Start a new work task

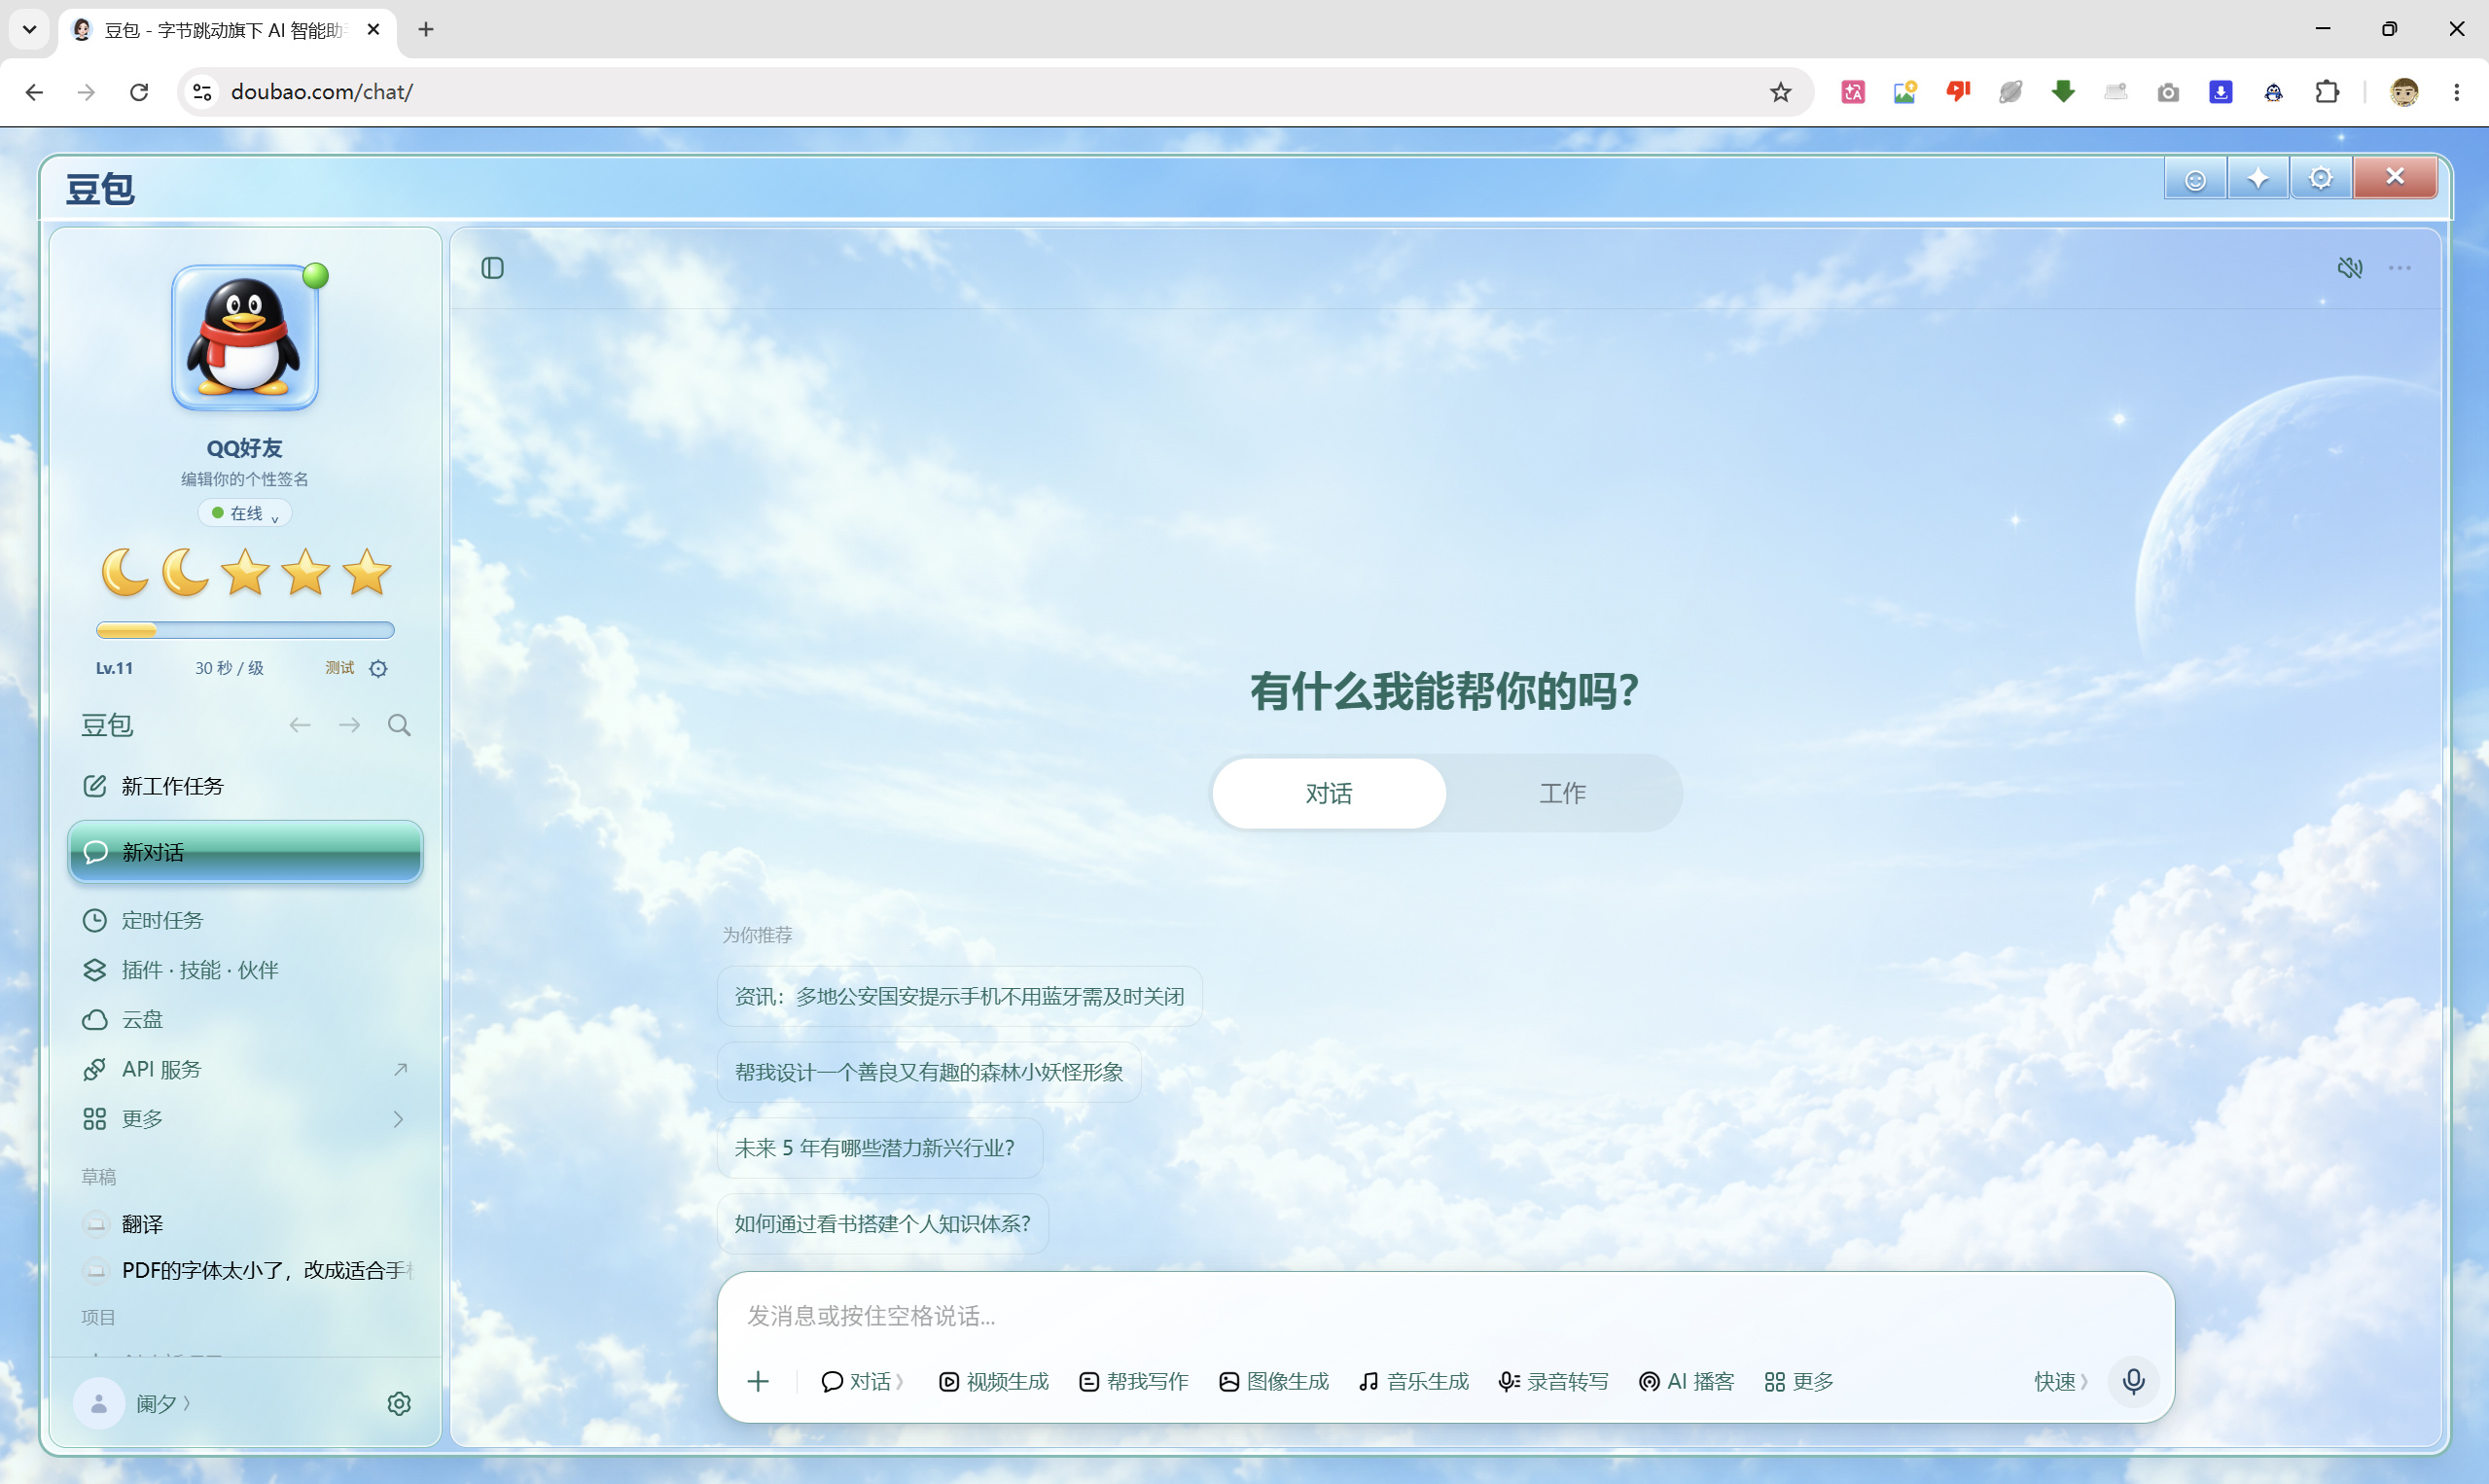click(245, 786)
